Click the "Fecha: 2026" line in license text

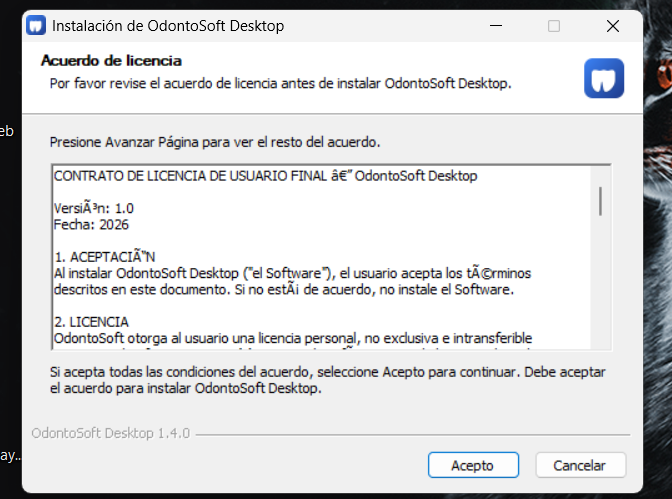(91, 225)
